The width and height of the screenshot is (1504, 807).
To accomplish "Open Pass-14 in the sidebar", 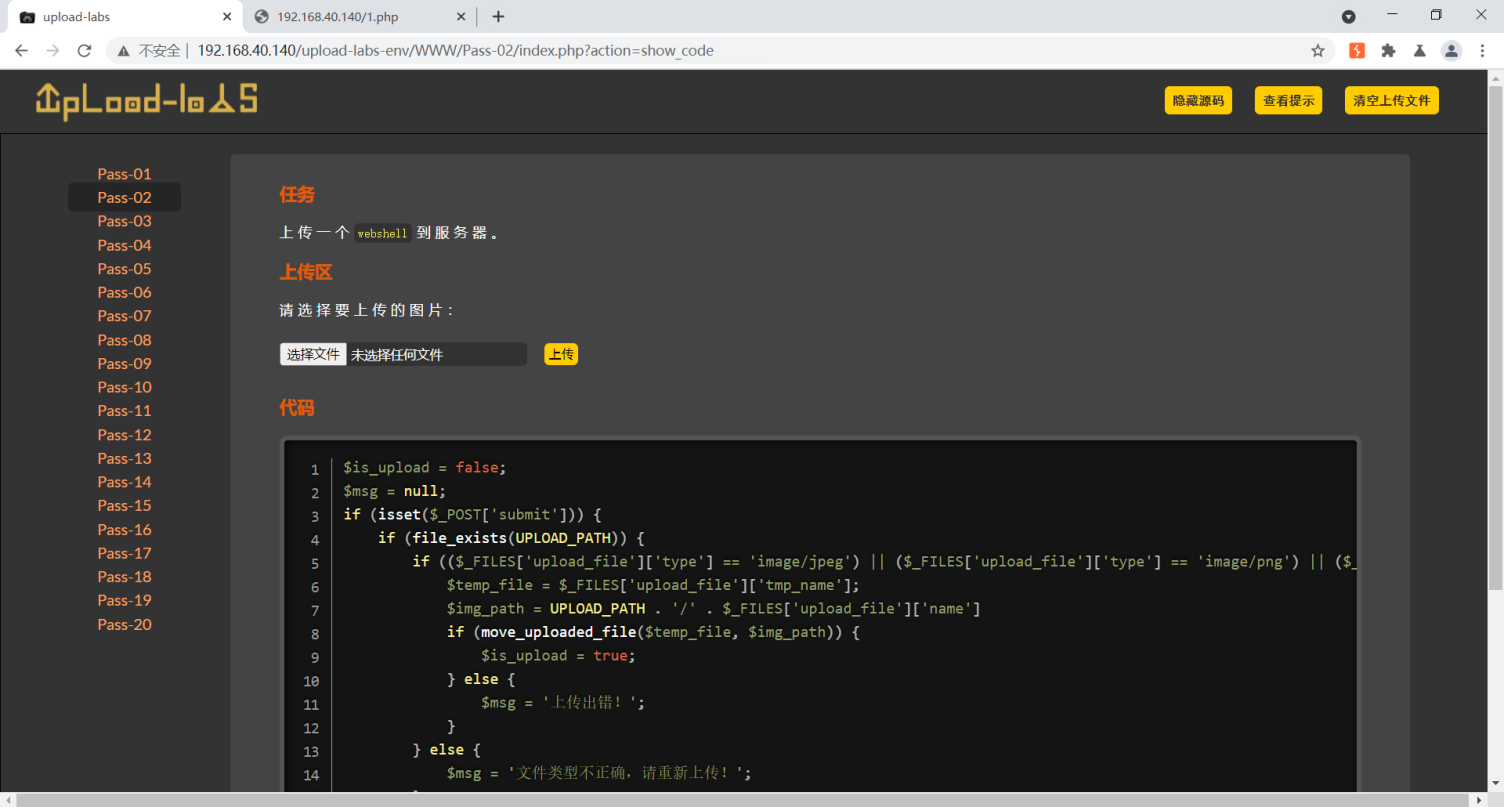I will (124, 482).
